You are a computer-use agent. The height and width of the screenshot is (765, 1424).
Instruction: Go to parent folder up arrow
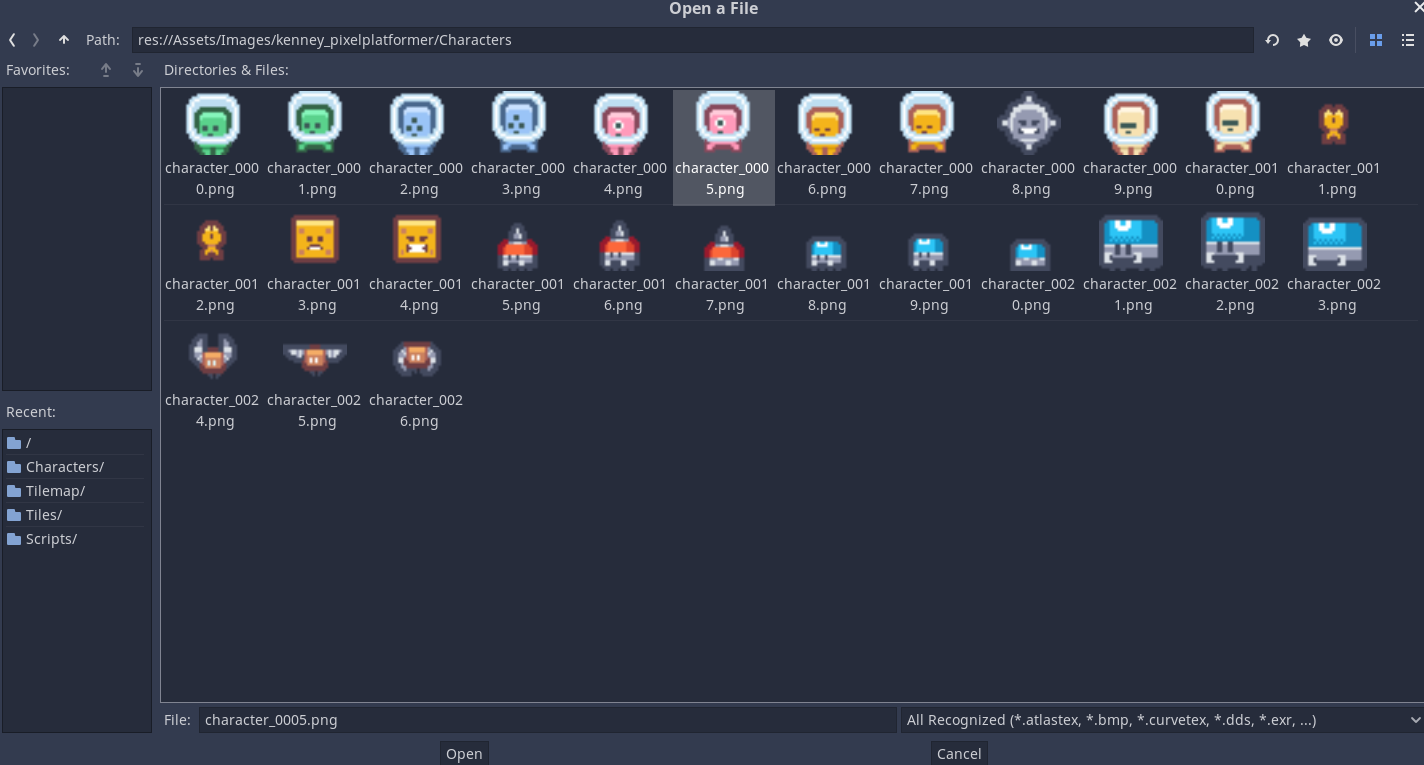coord(64,40)
